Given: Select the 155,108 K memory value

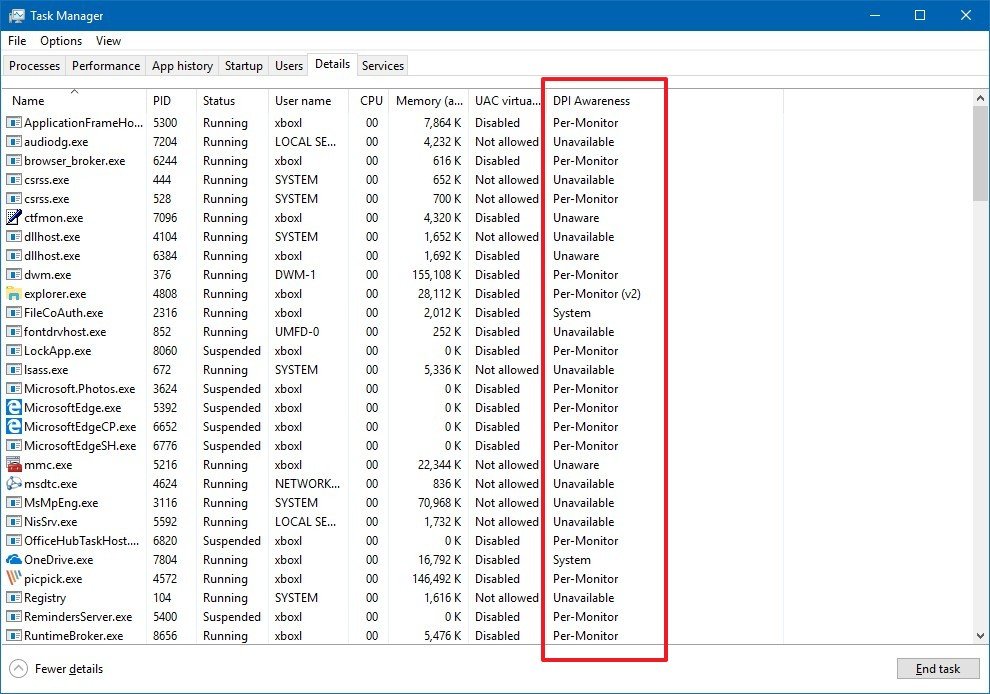Looking at the screenshot, I should (436, 275).
